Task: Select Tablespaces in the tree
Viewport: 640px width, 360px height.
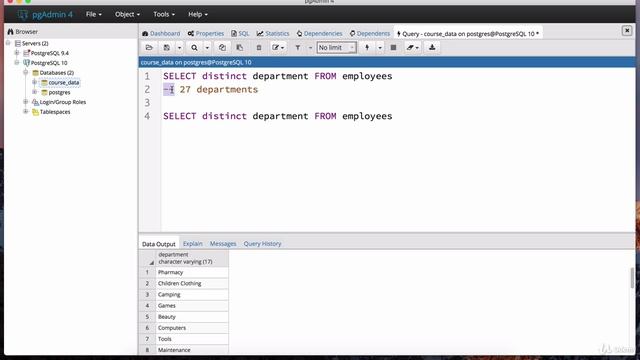Action: point(55,112)
